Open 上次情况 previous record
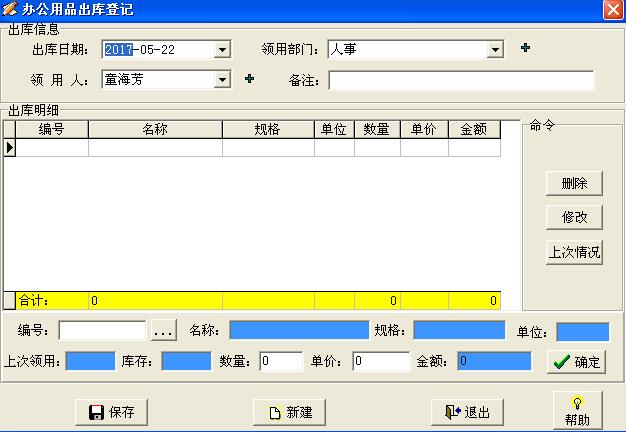 [574, 252]
